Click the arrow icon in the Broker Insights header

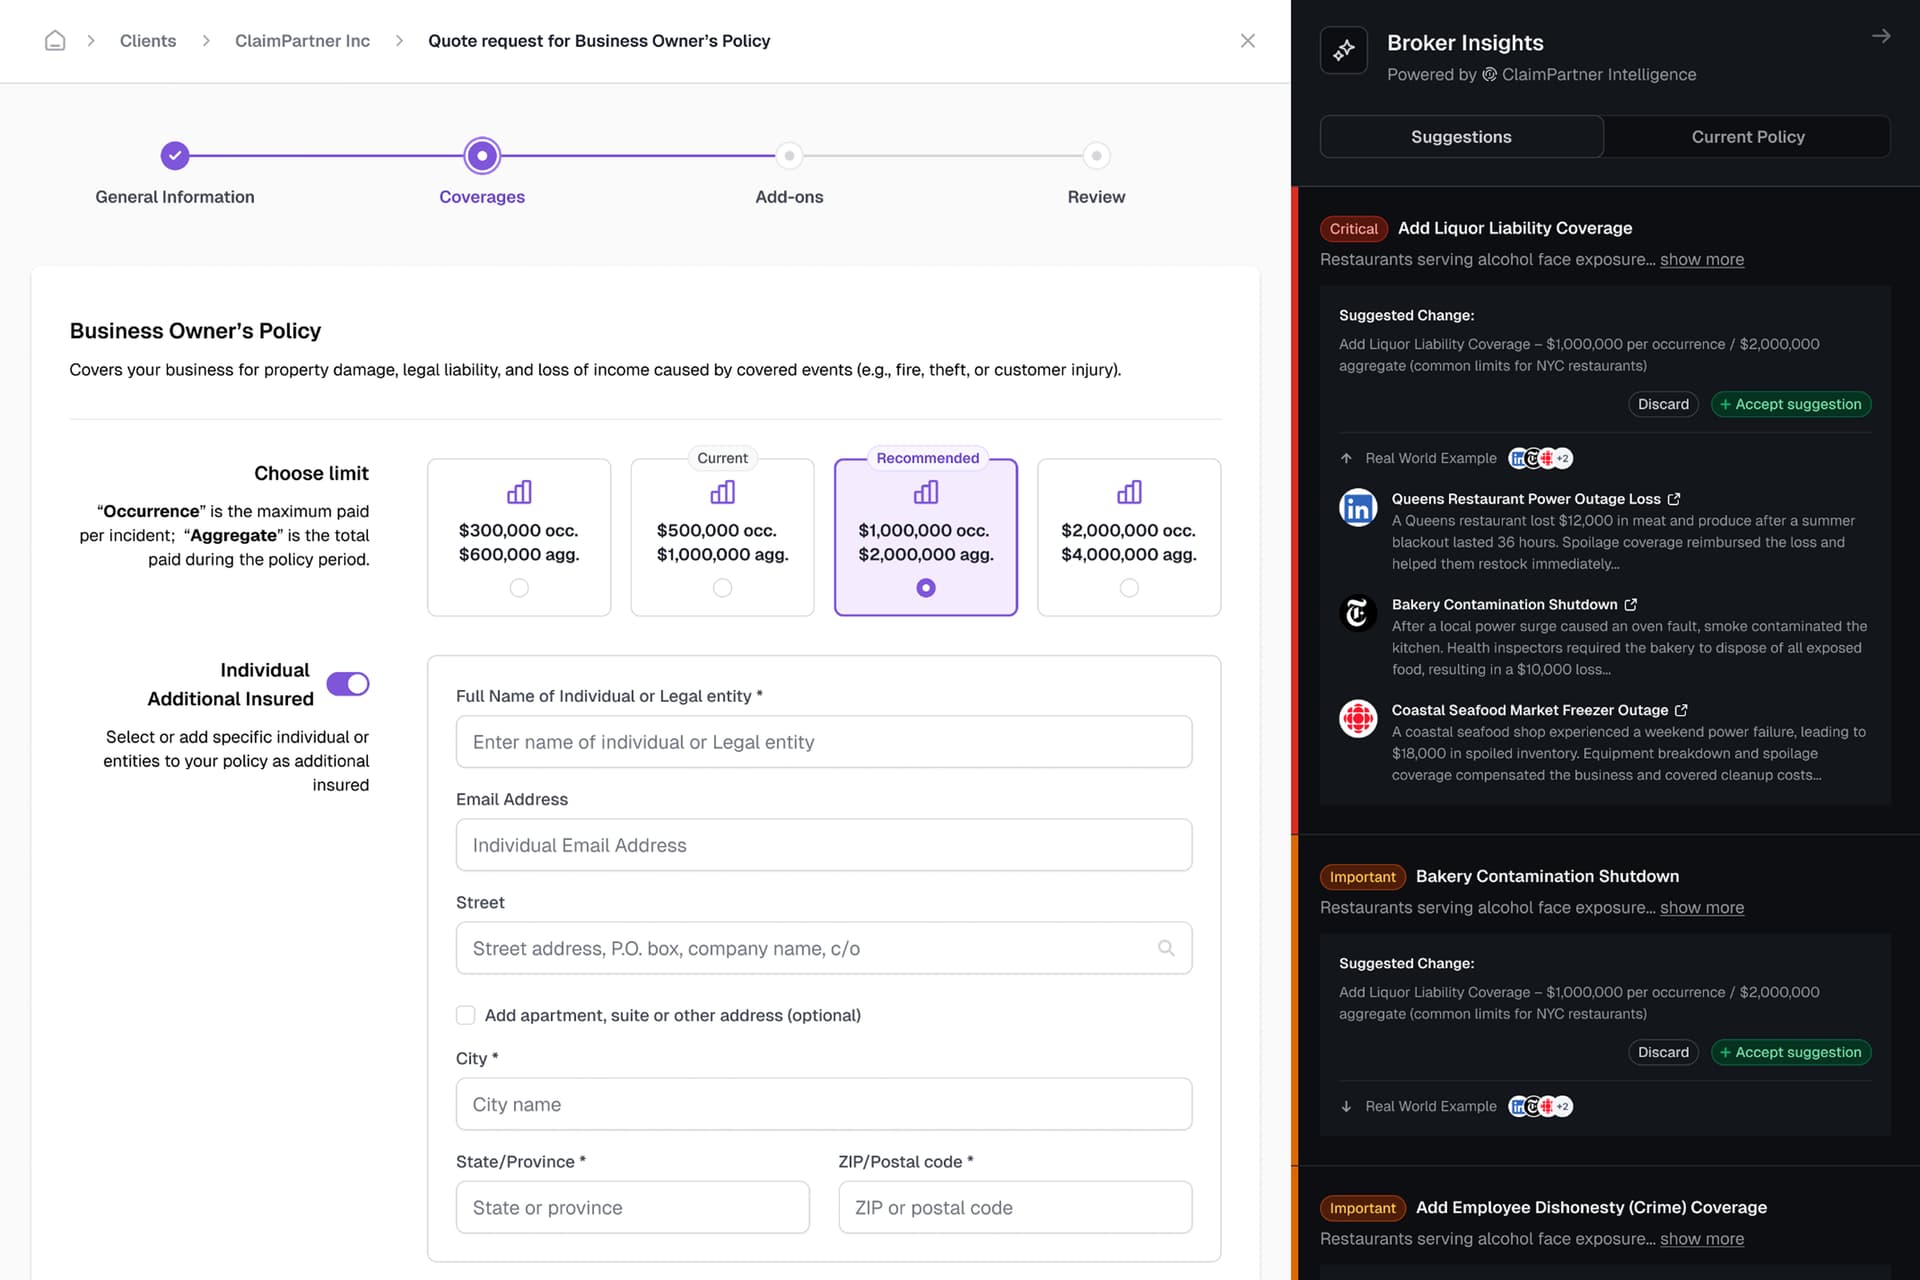pos(1881,35)
